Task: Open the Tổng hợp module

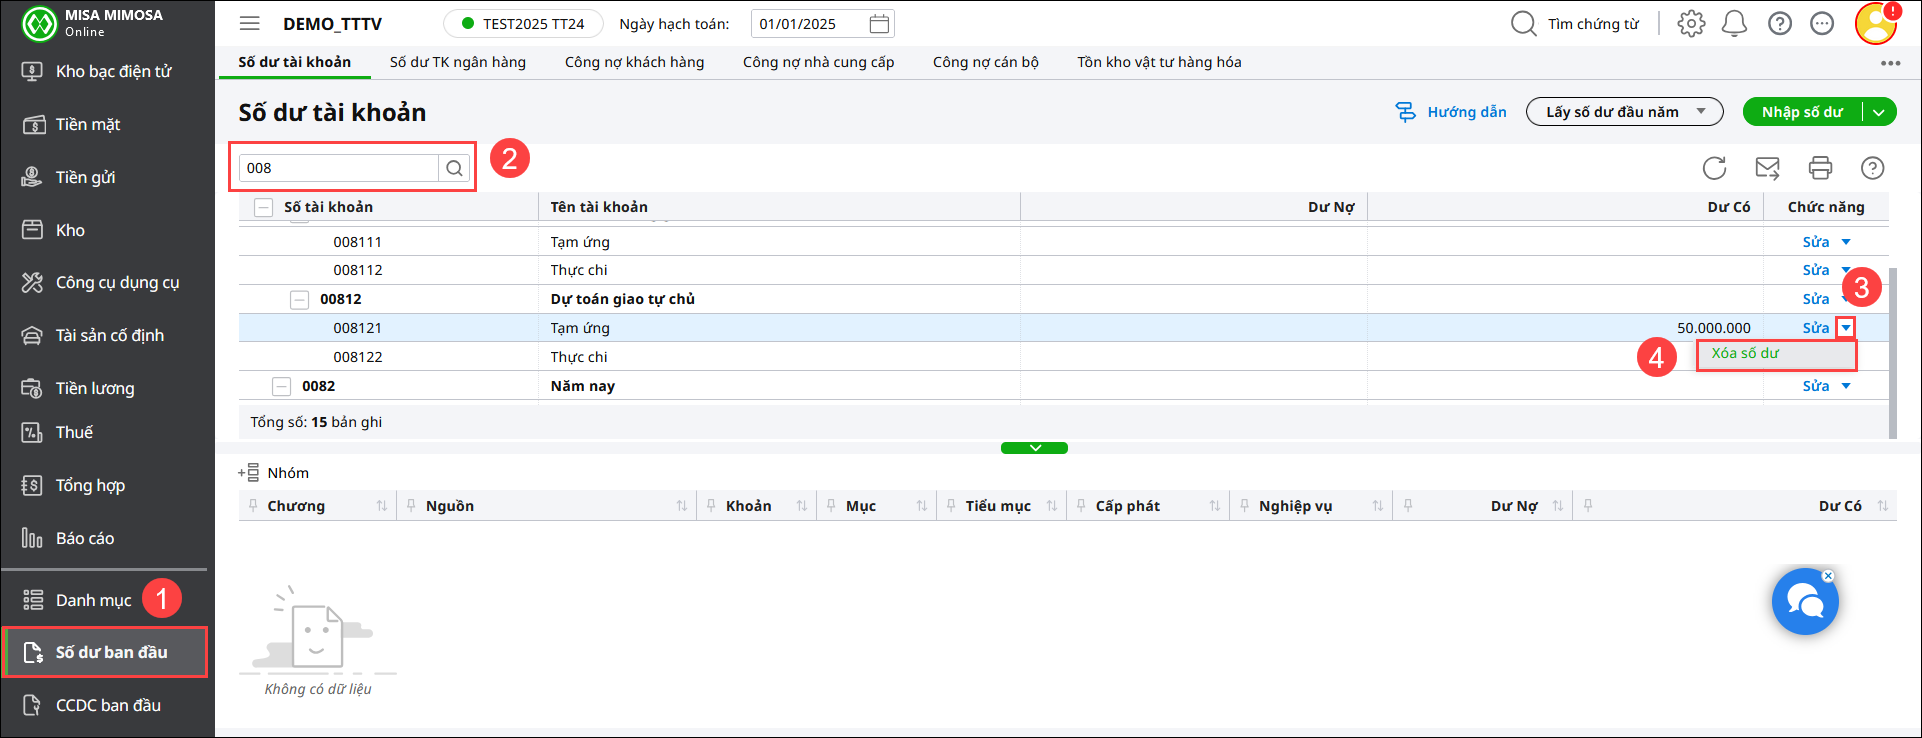Action: point(74,485)
